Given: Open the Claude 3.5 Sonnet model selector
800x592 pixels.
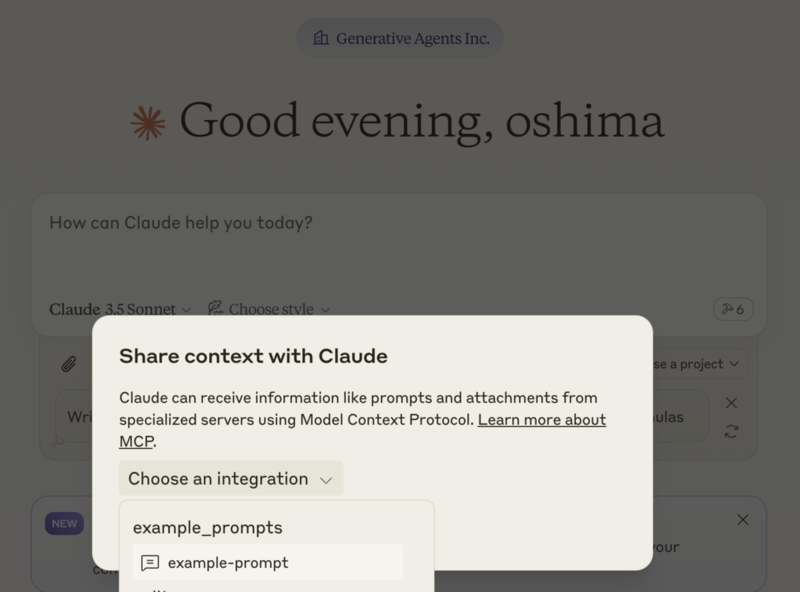Looking at the screenshot, I should [x=120, y=309].
